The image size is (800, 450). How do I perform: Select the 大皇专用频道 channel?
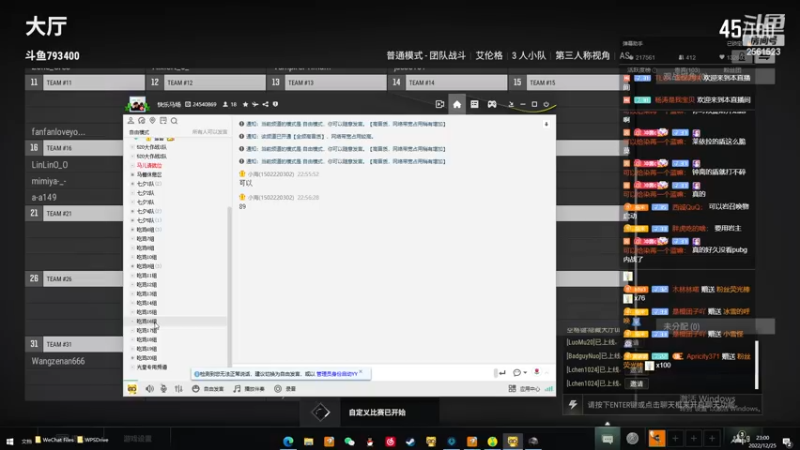point(152,367)
